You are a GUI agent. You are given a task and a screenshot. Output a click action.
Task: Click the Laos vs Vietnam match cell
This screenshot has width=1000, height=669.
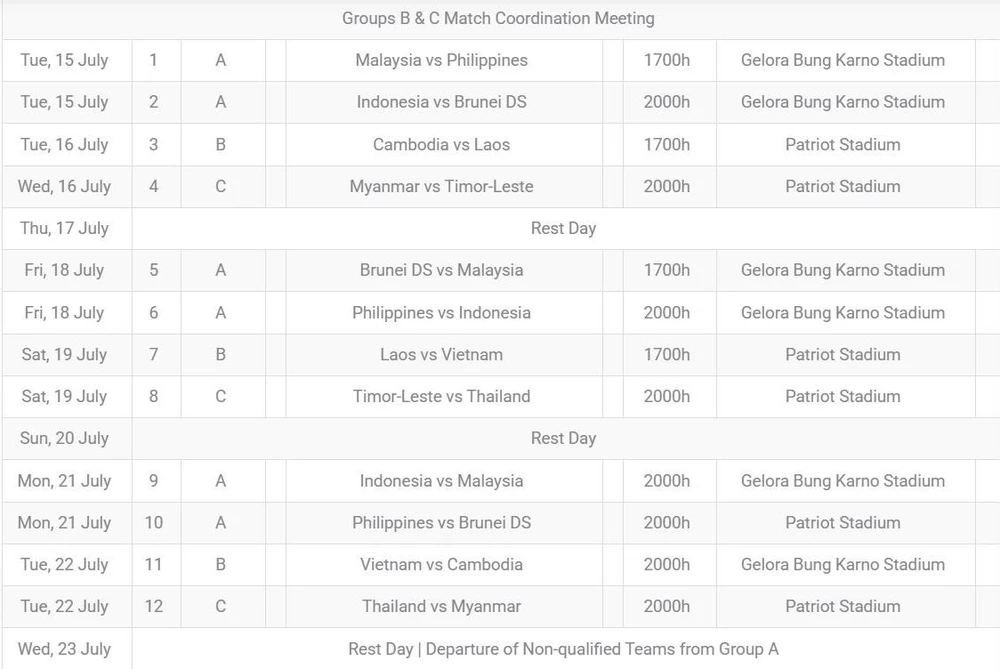pyautogui.click(x=441, y=354)
